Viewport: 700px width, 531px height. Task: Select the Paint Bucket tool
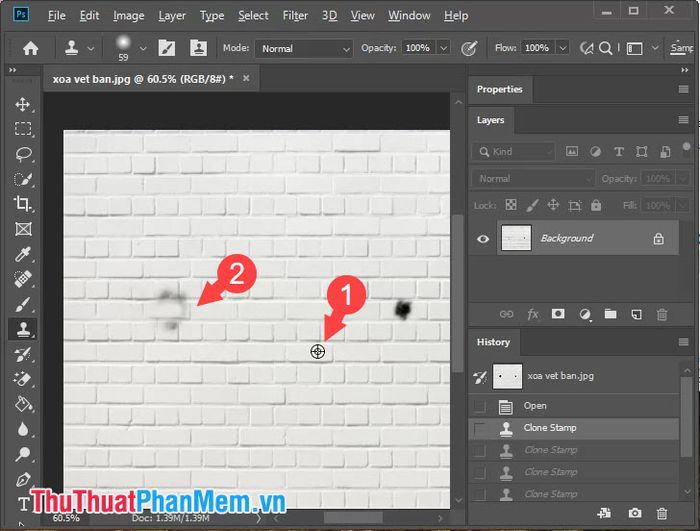(x=23, y=404)
